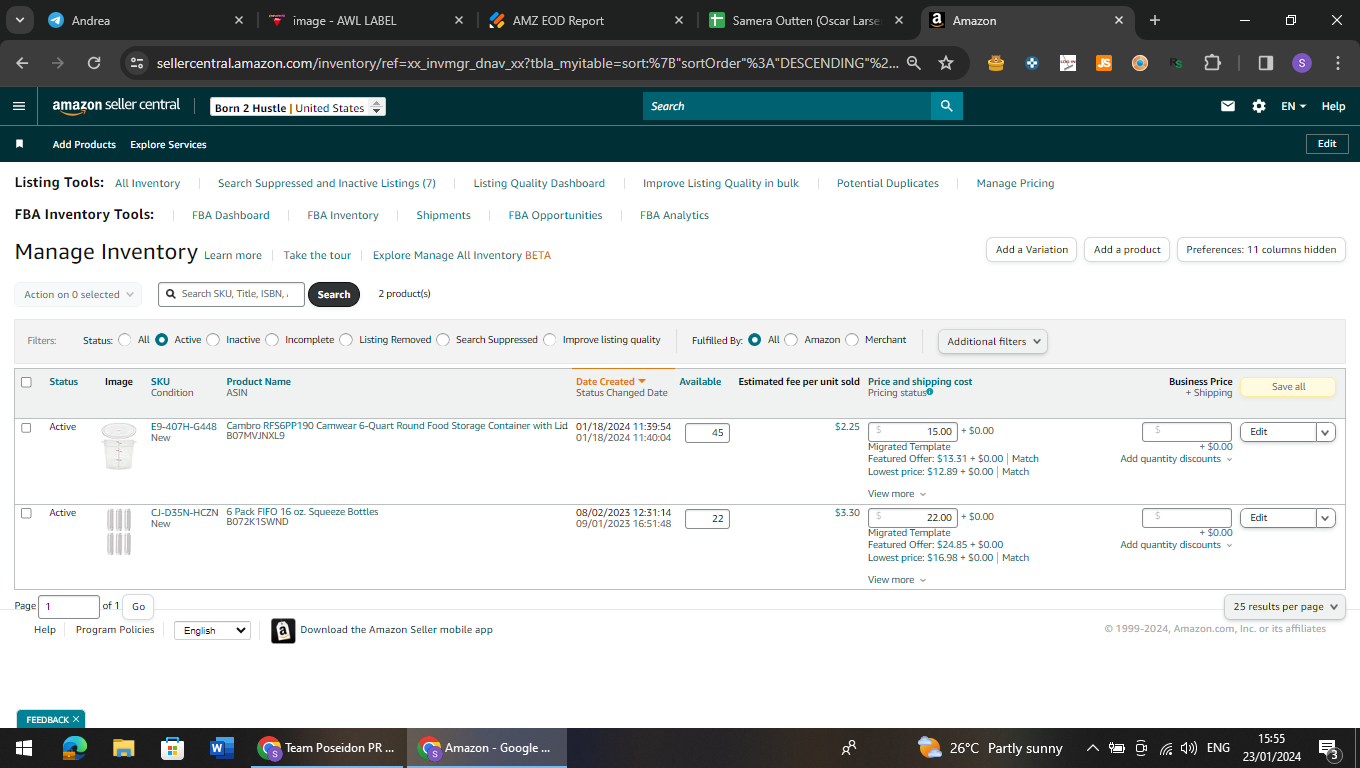Expand the Additional filters dropdown
The height and width of the screenshot is (768, 1360).
click(993, 341)
